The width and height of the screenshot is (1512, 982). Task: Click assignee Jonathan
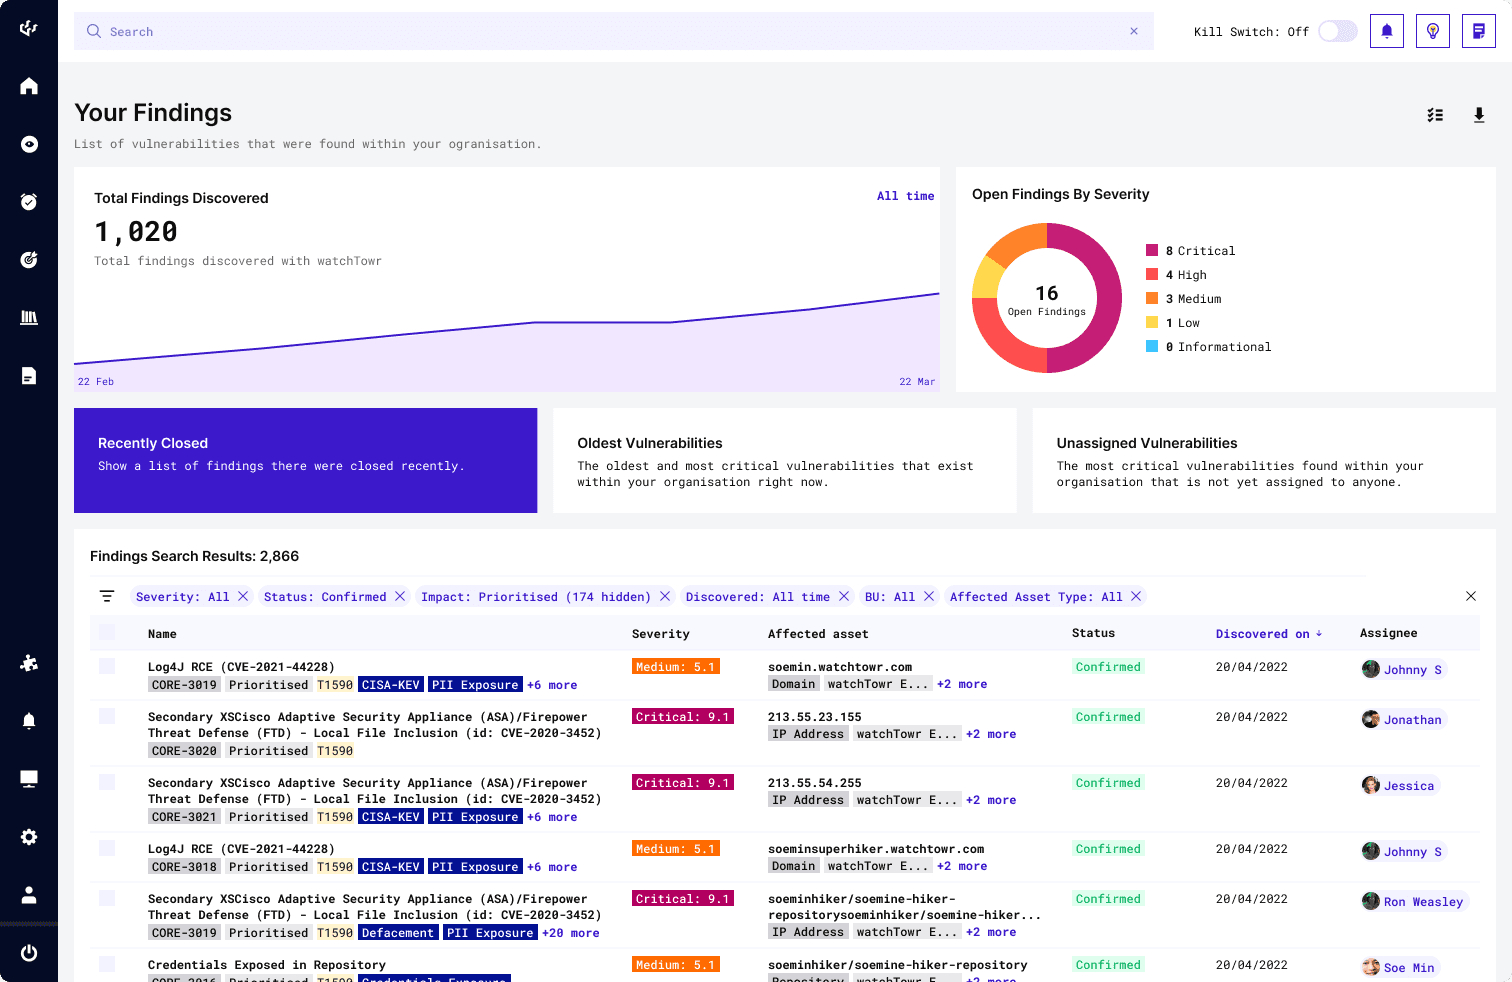click(1404, 719)
